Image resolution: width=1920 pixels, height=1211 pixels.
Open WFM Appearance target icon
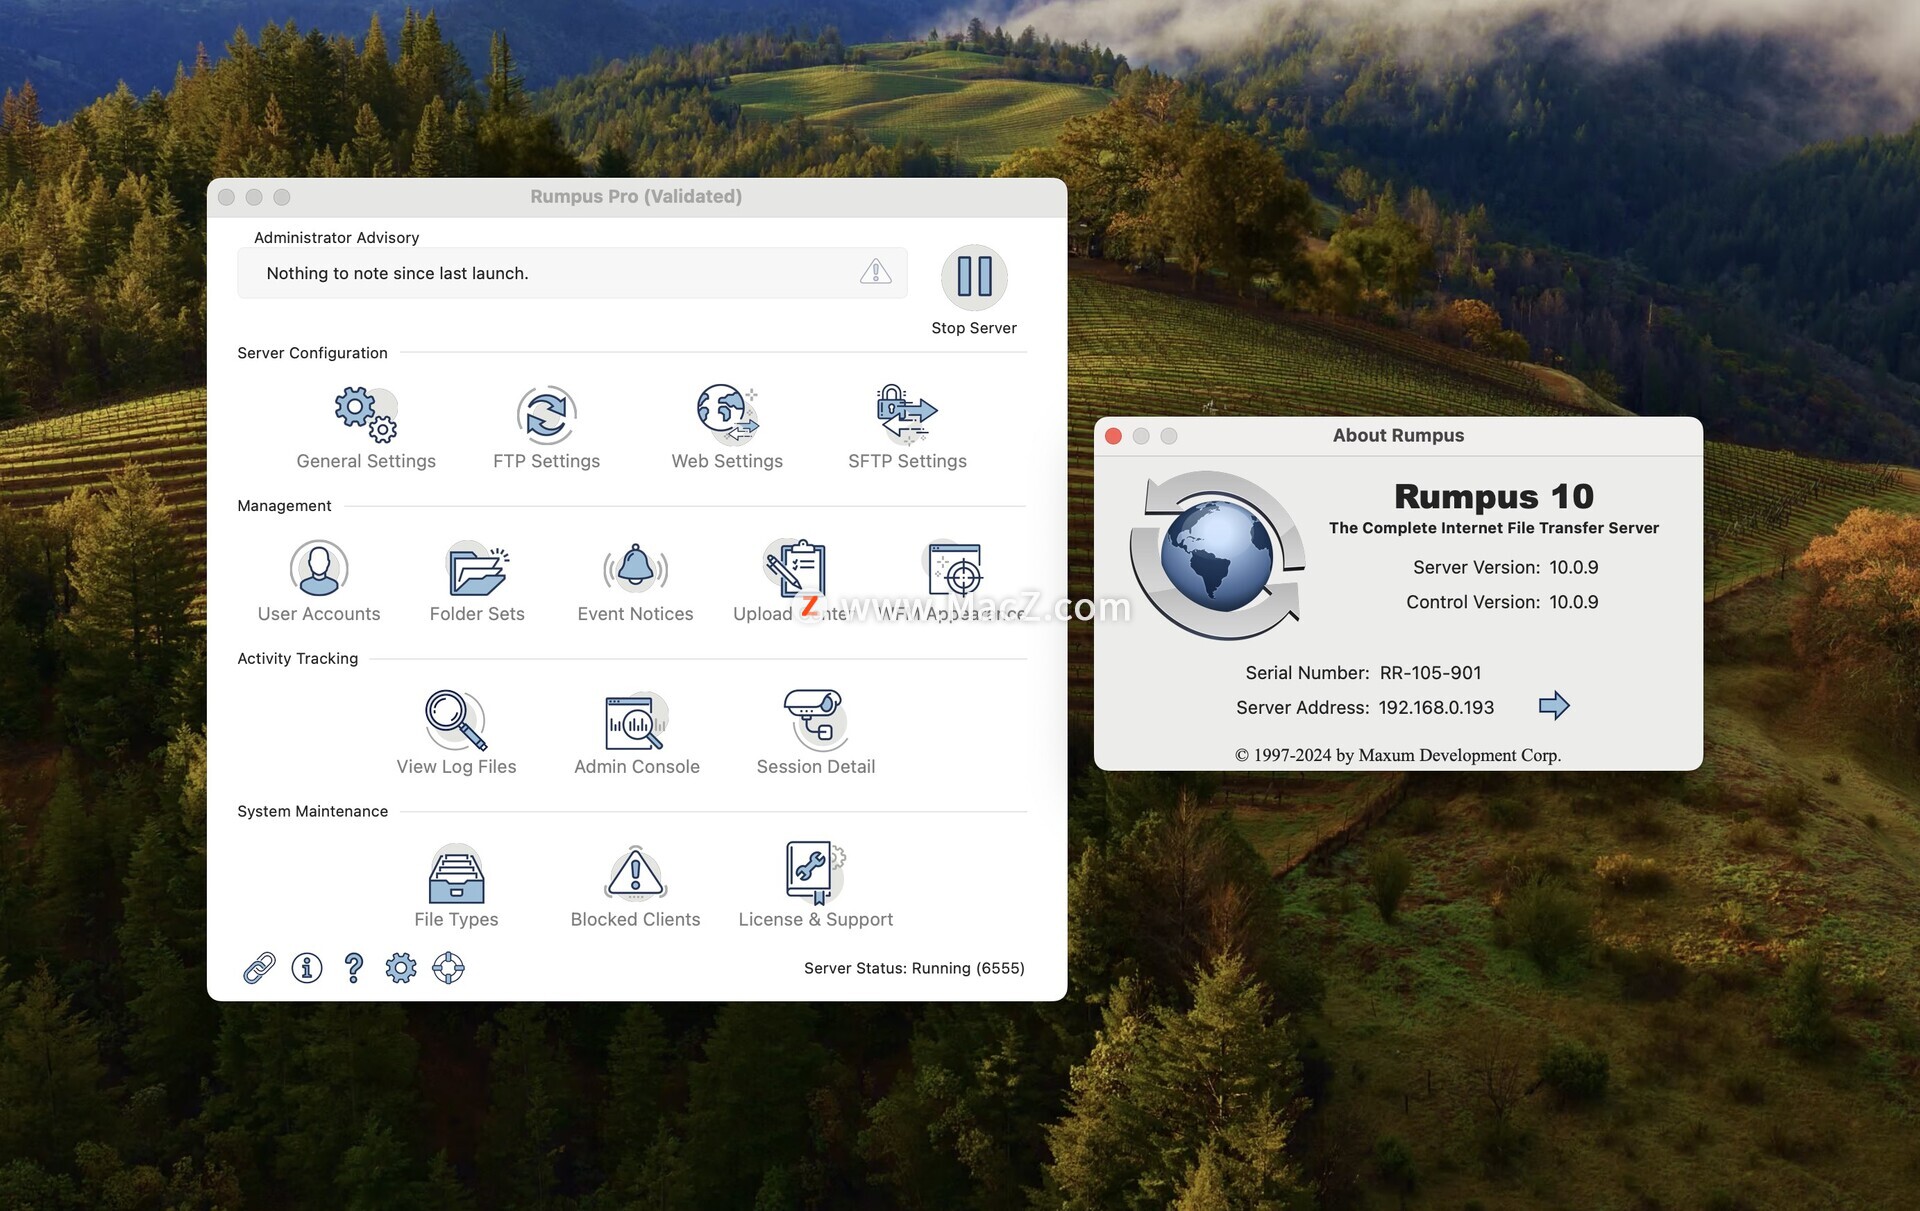[x=953, y=568]
